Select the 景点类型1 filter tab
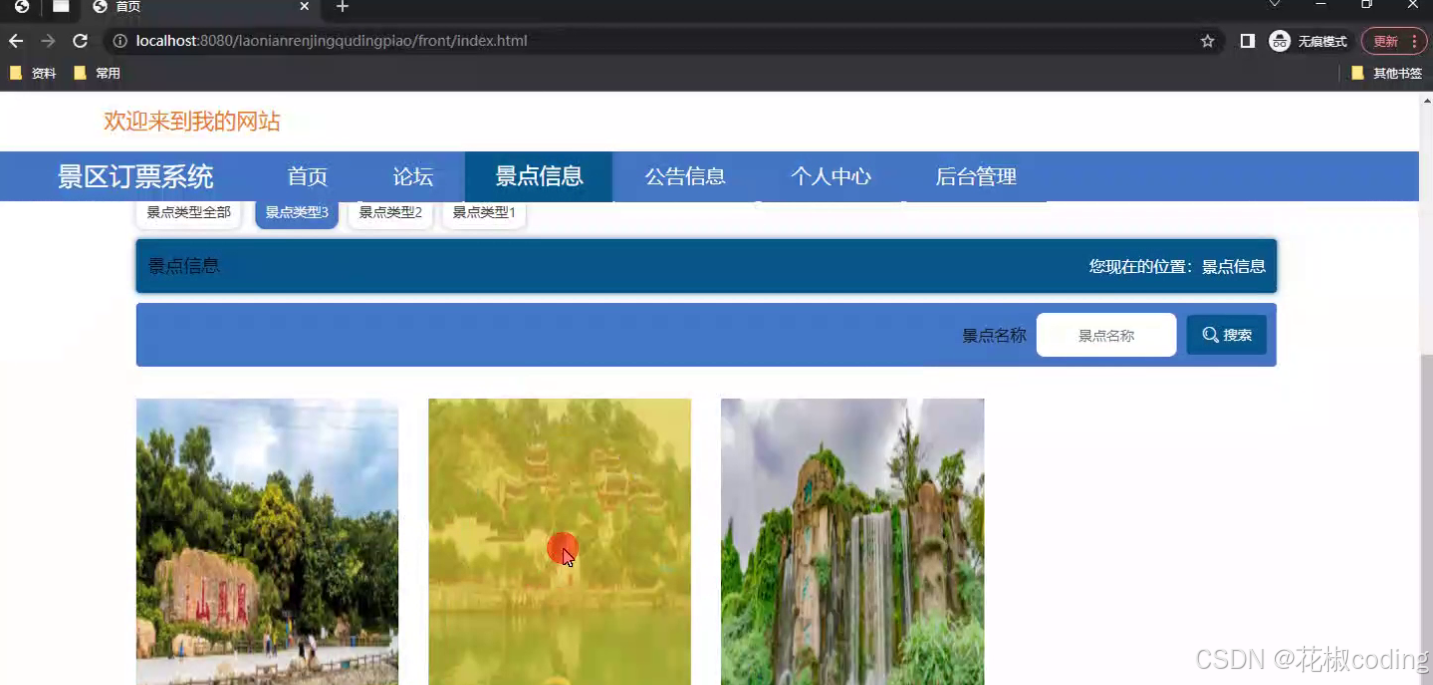The height and width of the screenshot is (685, 1433). tap(483, 212)
